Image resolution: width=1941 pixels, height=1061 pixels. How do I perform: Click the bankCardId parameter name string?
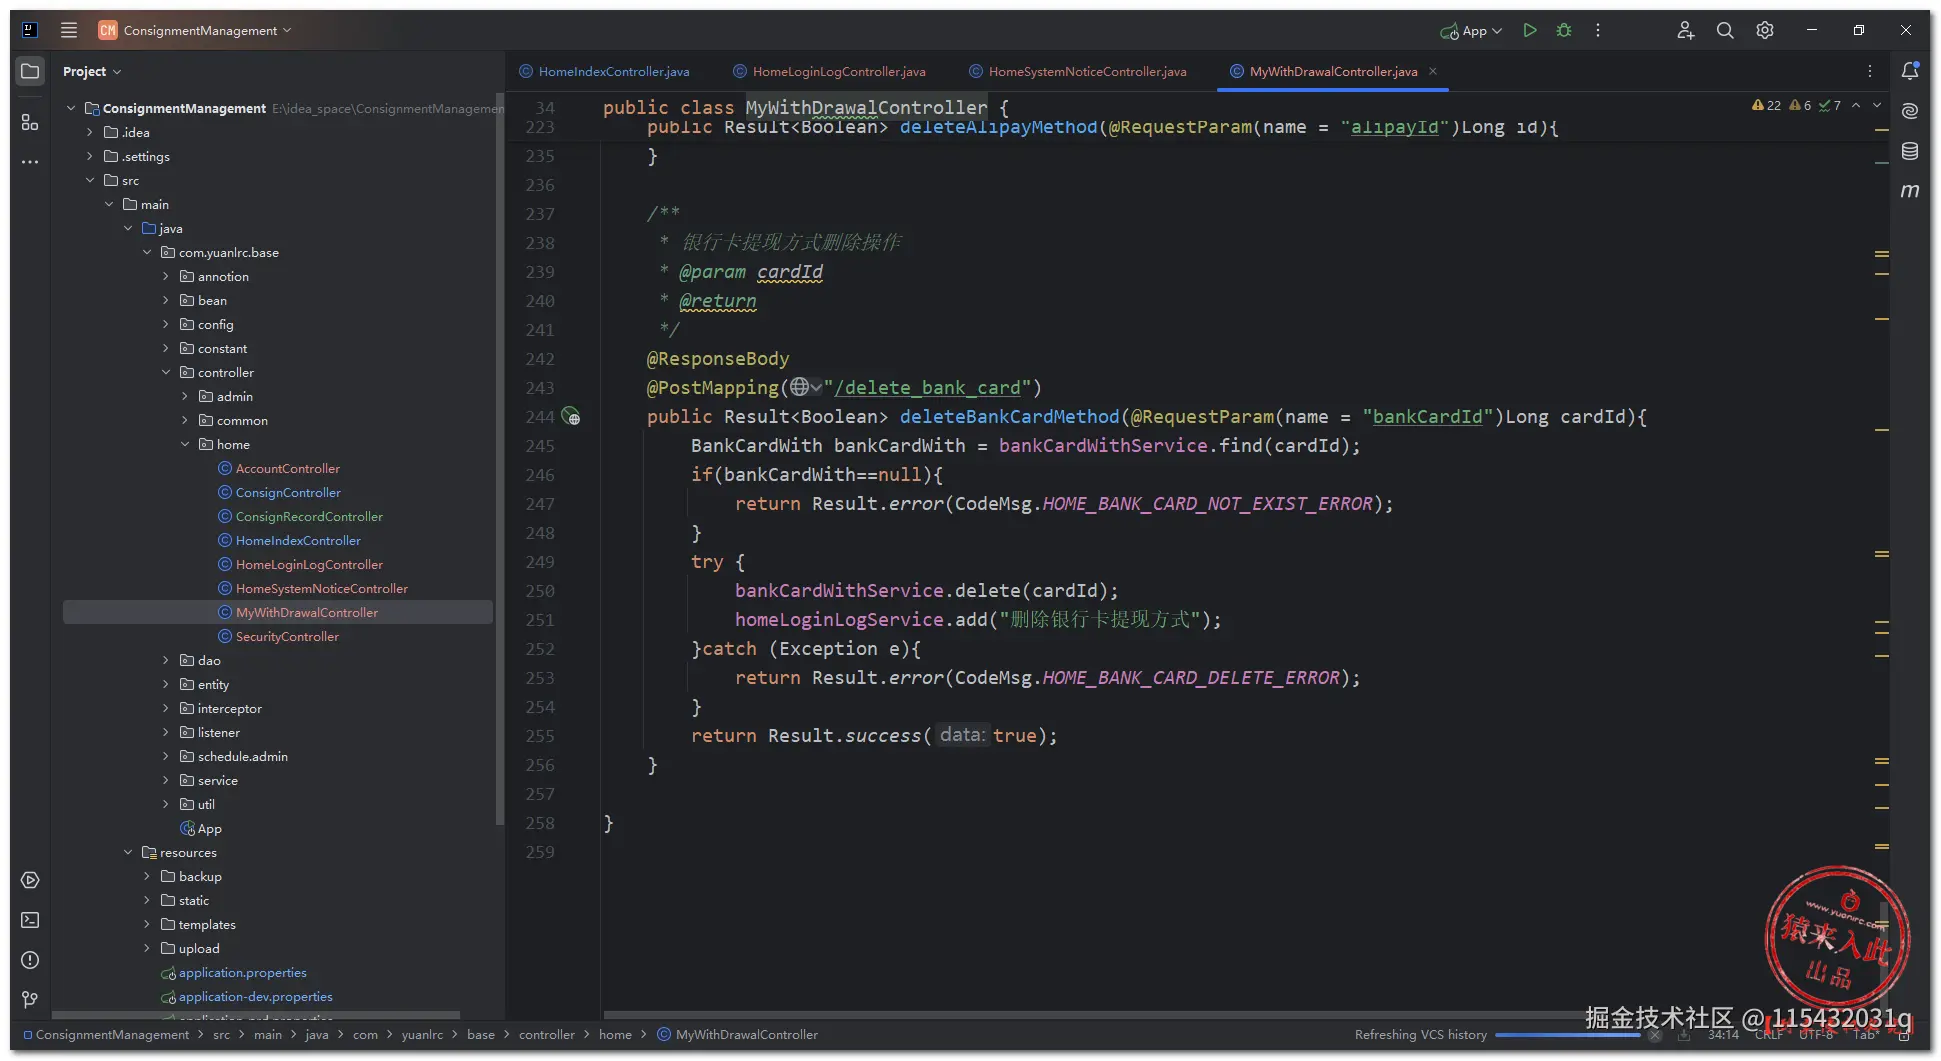coord(1428,416)
